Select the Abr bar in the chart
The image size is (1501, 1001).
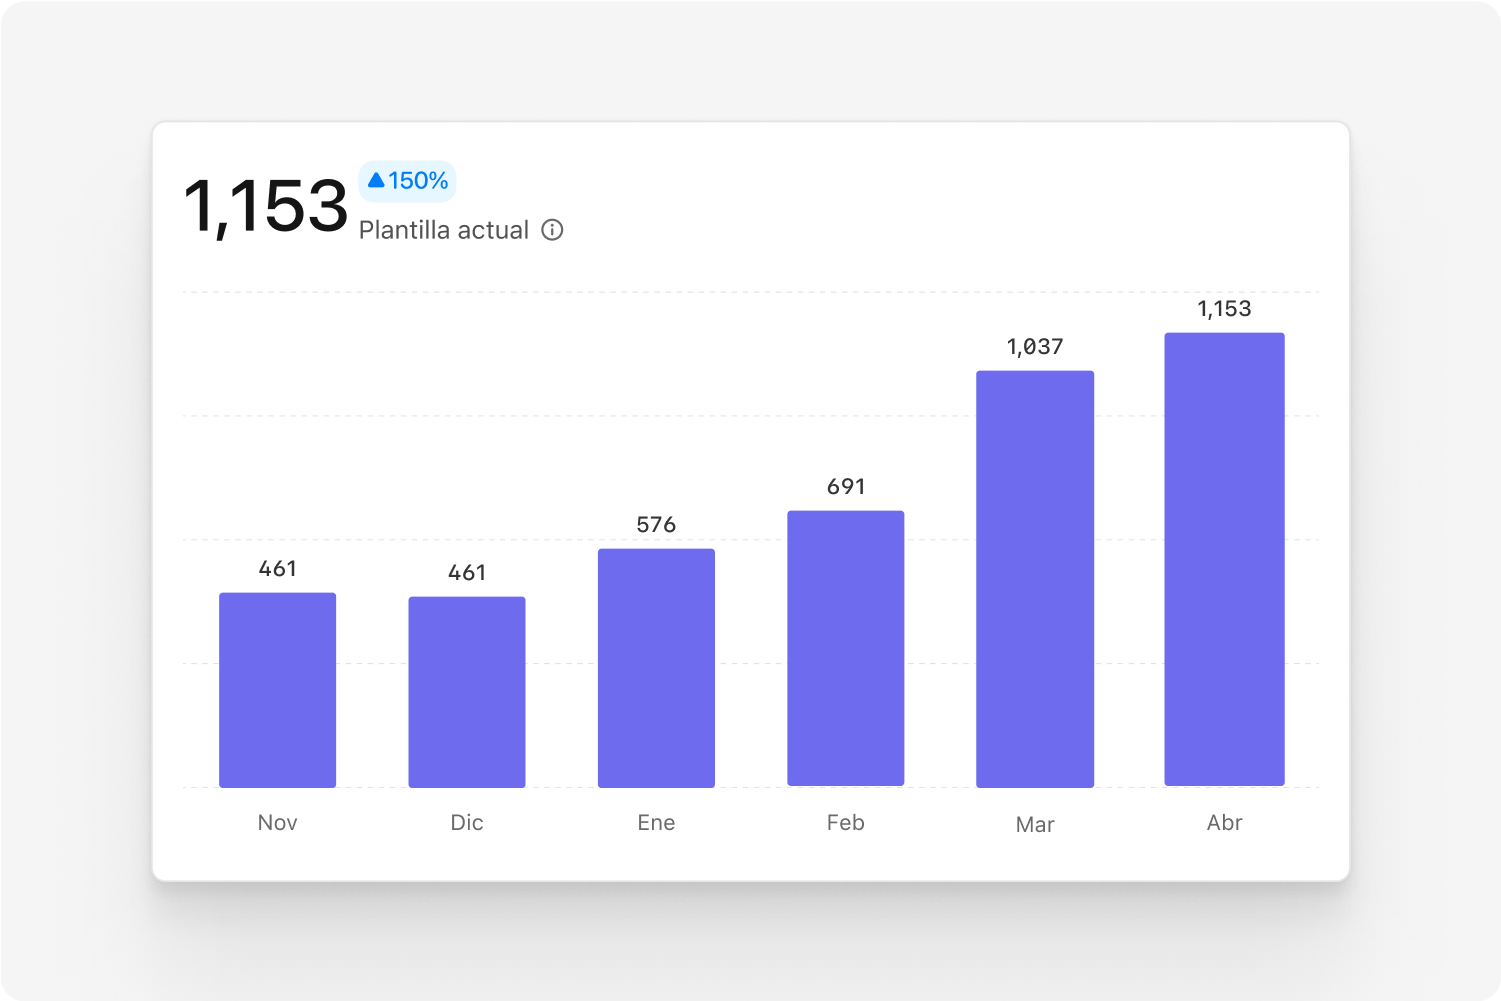click(x=1224, y=559)
